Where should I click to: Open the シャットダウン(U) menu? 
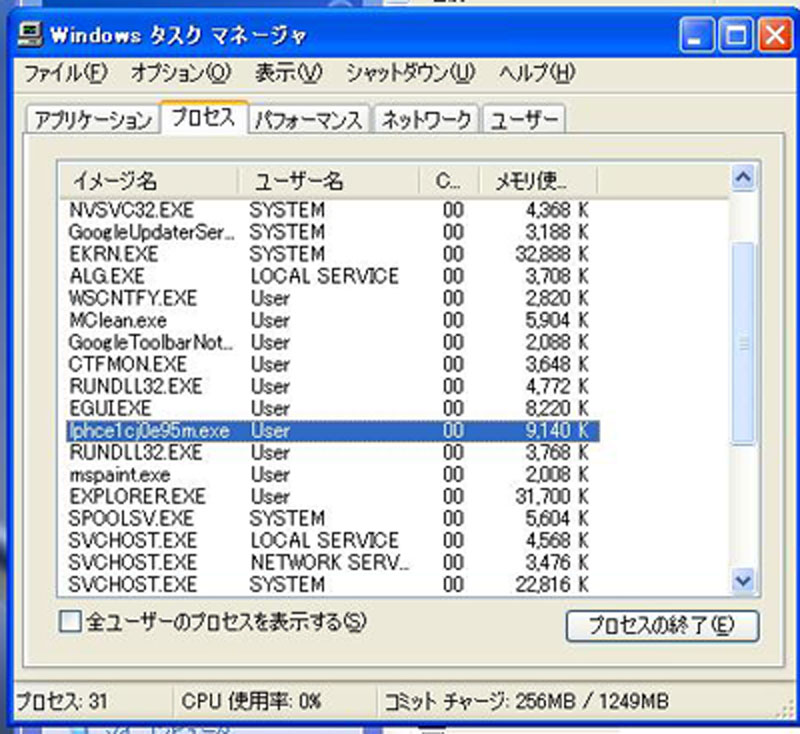click(x=410, y=72)
